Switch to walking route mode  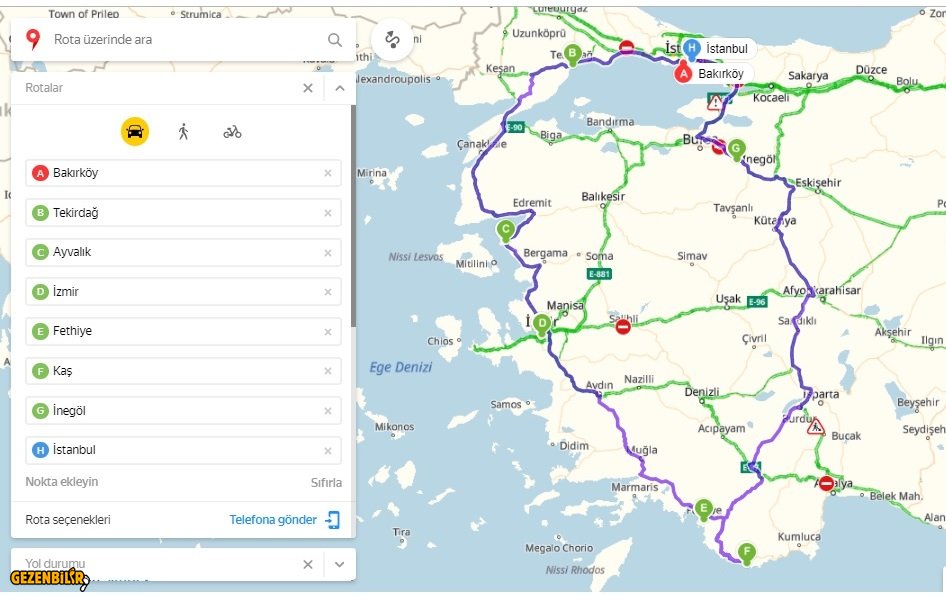183,131
